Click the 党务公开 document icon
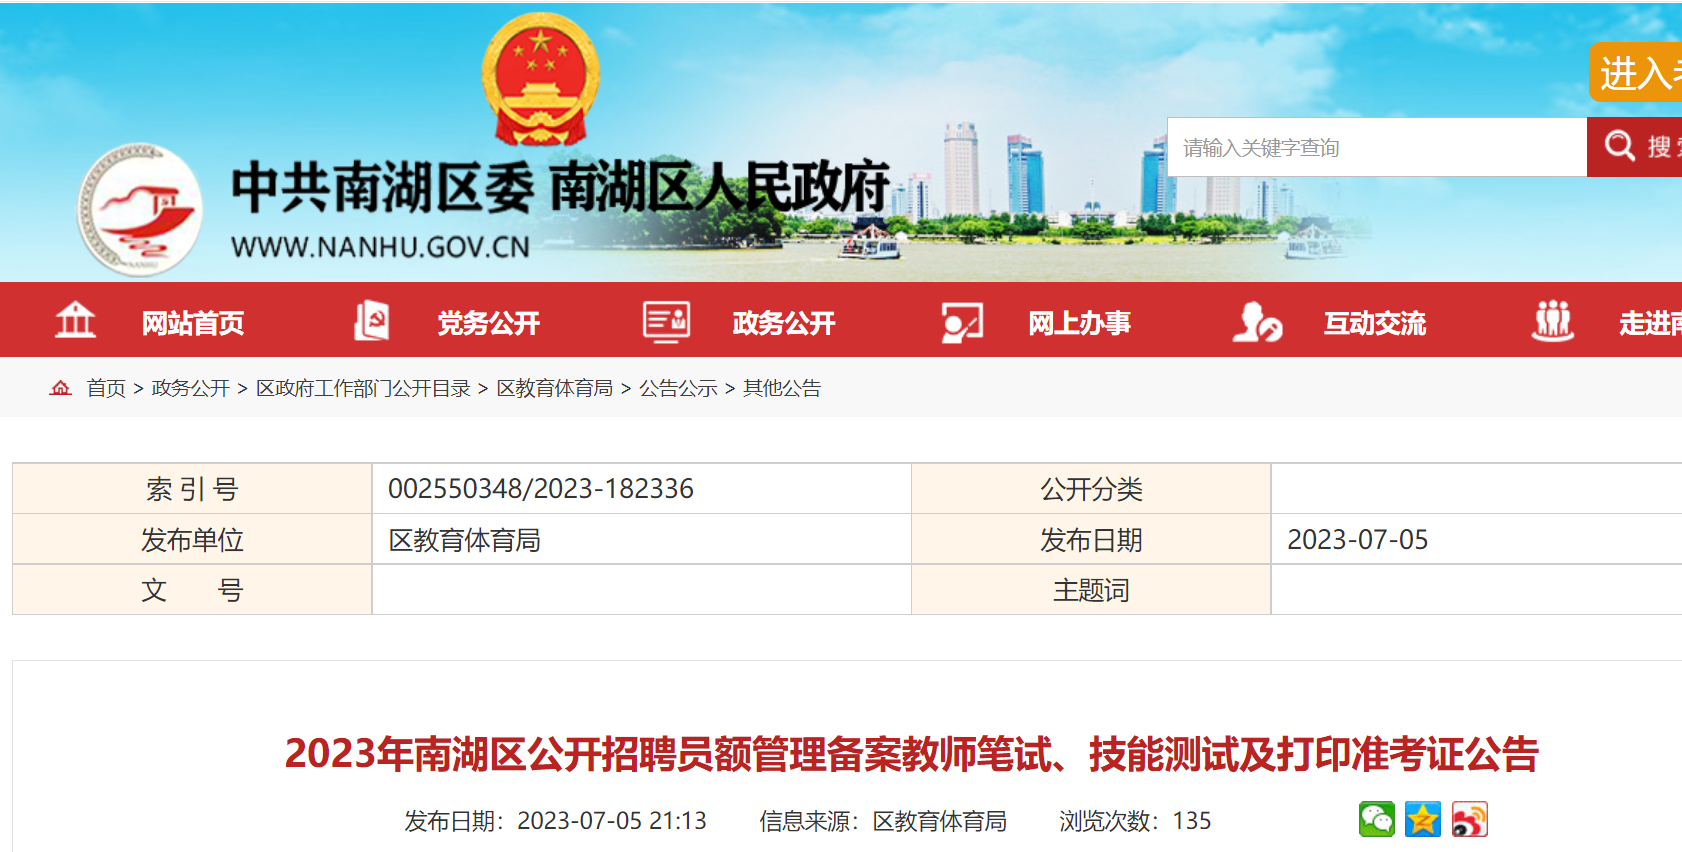The image size is (1682, 852). [x=371, y=321]
